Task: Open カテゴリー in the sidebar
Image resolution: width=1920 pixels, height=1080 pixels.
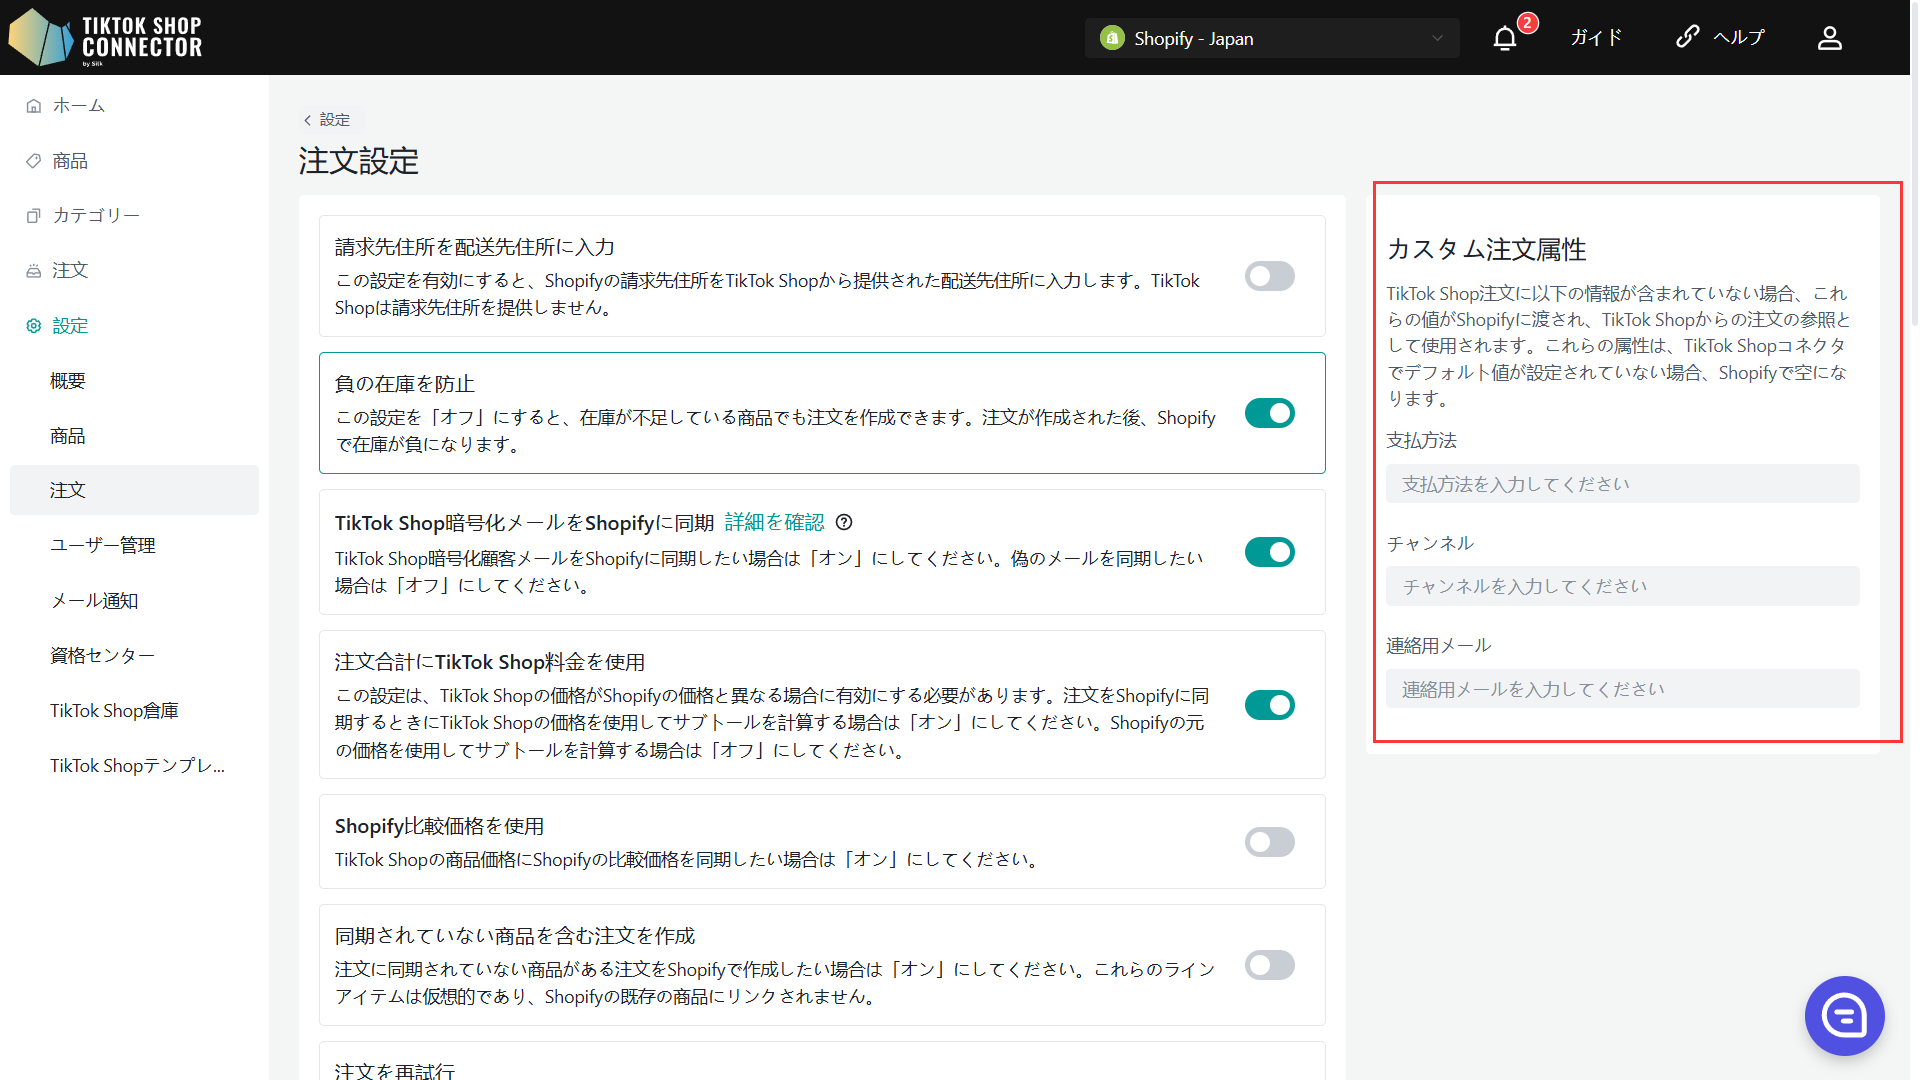Action: [96, 216]
